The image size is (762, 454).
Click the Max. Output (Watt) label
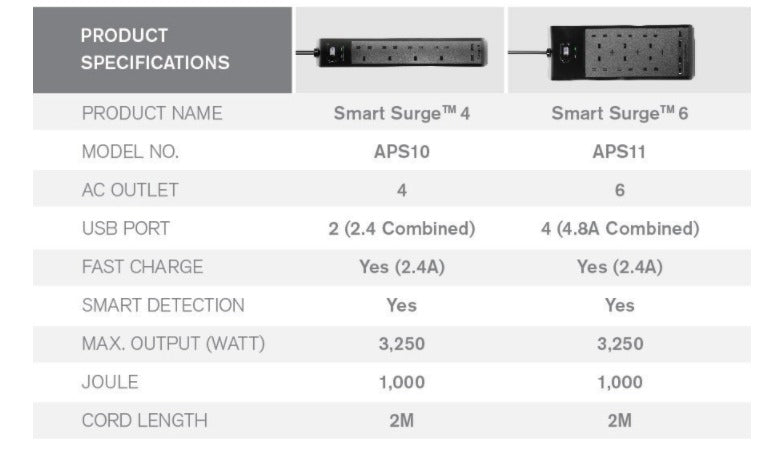[173, 344]
